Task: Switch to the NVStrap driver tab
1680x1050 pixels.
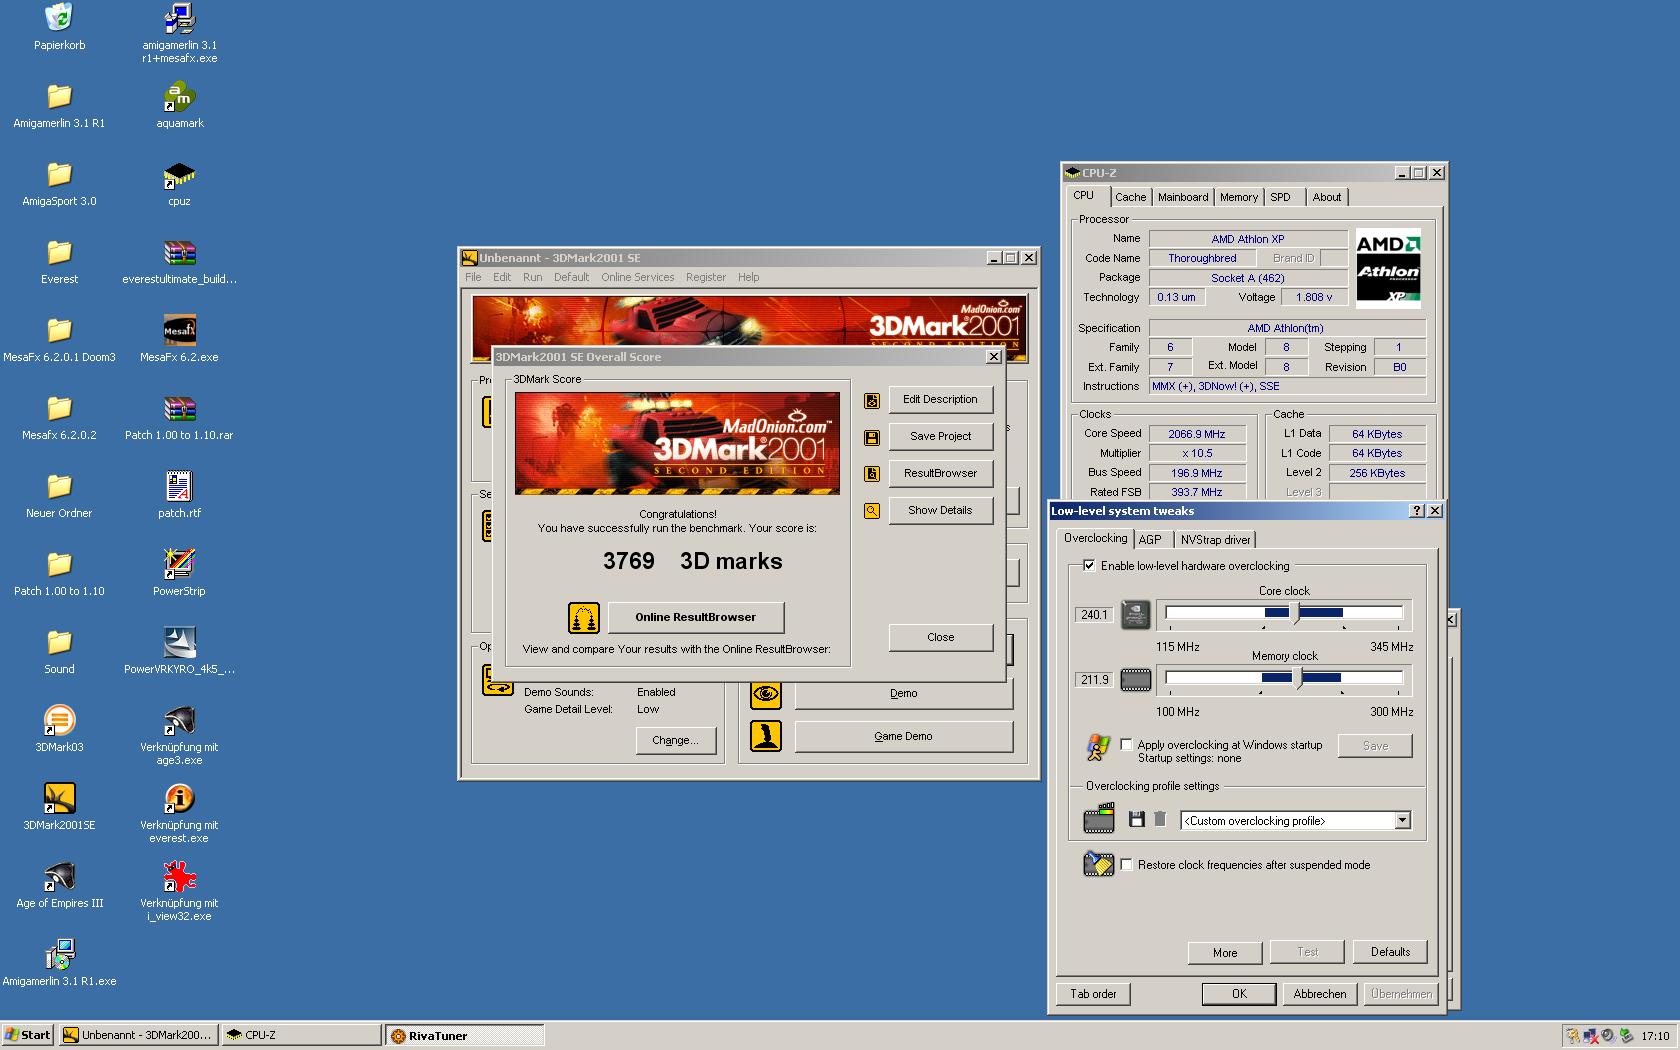Action: [x=1215, y=540]
